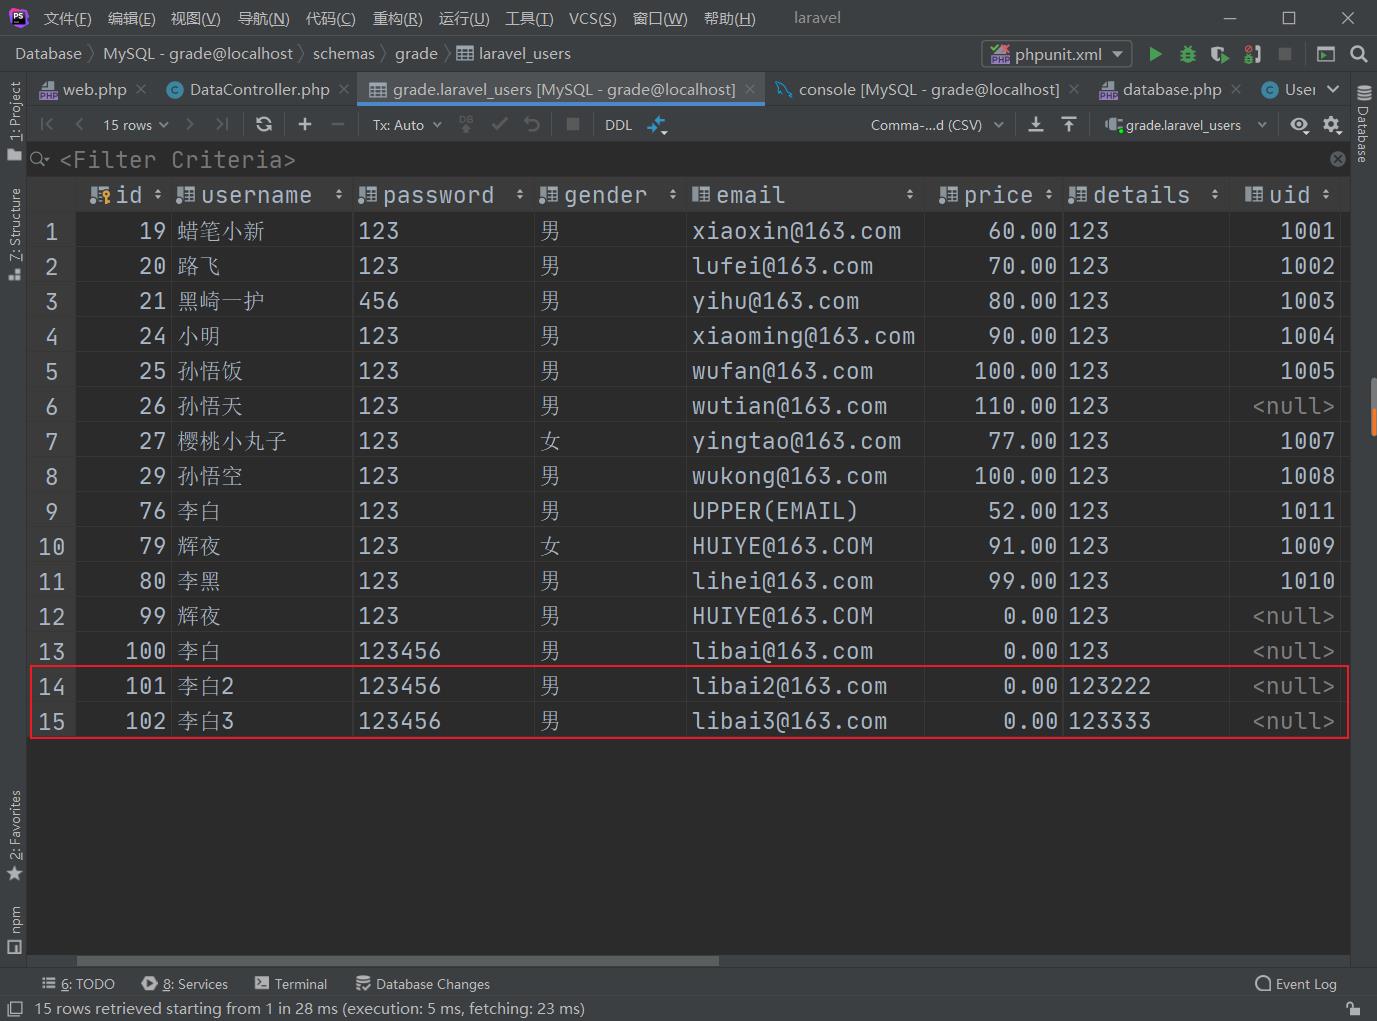Sort by the id column header
This screenshot has height=1021, width=1377.
pyautogui.click(x=125, y=195)
